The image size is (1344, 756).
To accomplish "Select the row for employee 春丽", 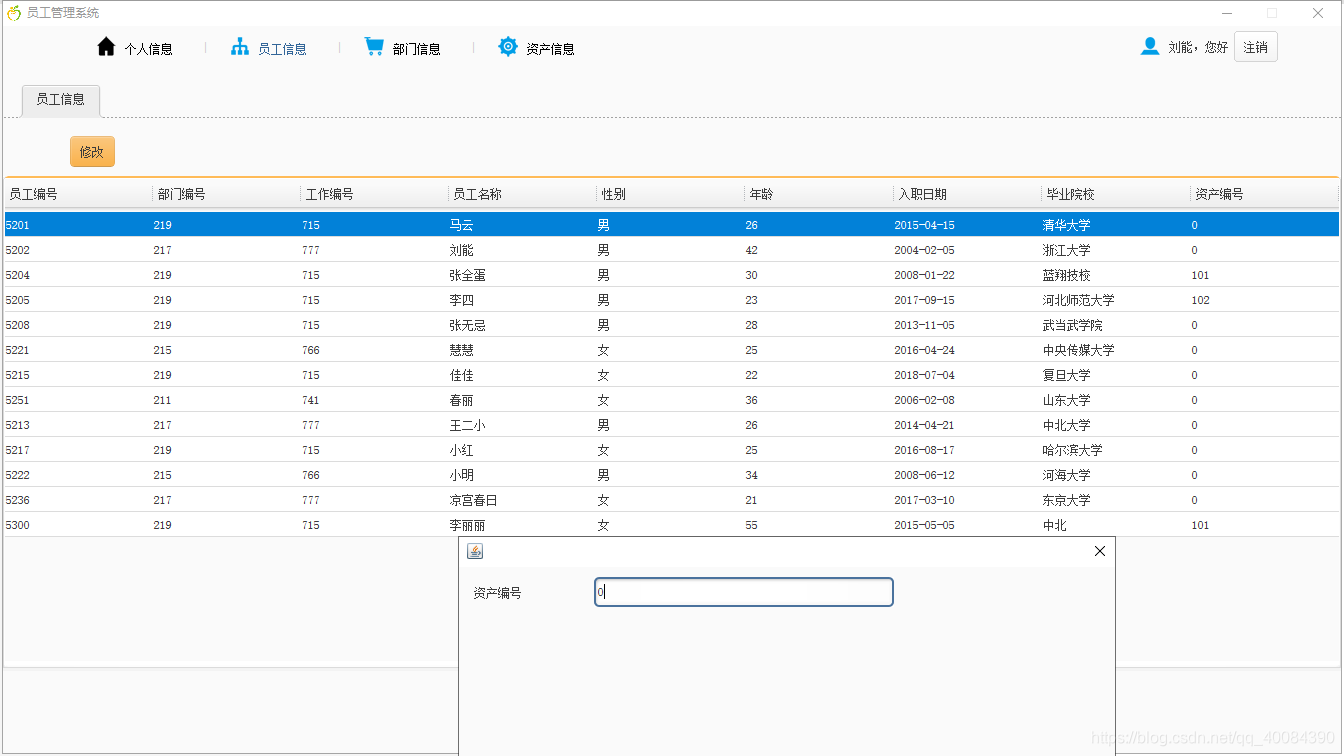I will pos(671,400).
